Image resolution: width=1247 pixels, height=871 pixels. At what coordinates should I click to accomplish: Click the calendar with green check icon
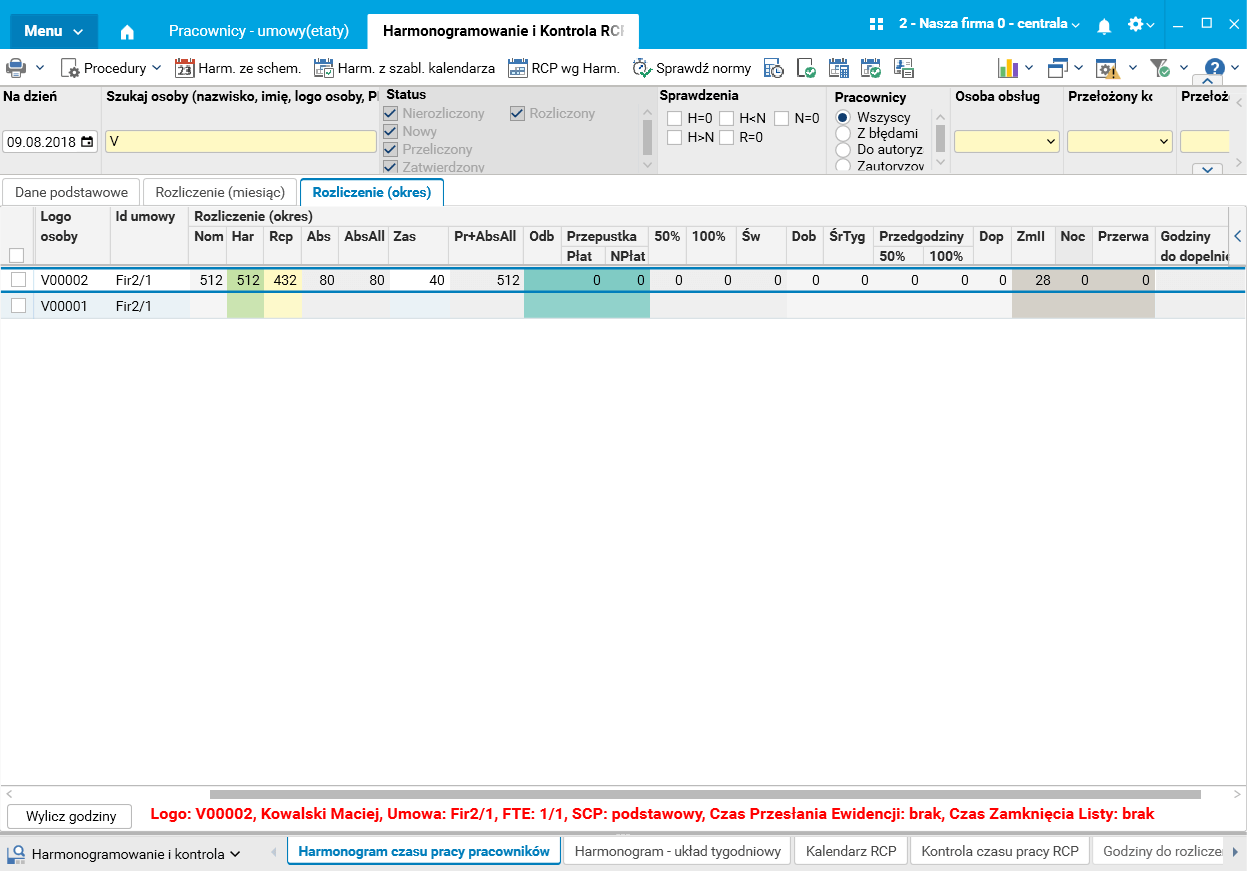point(871,68)
